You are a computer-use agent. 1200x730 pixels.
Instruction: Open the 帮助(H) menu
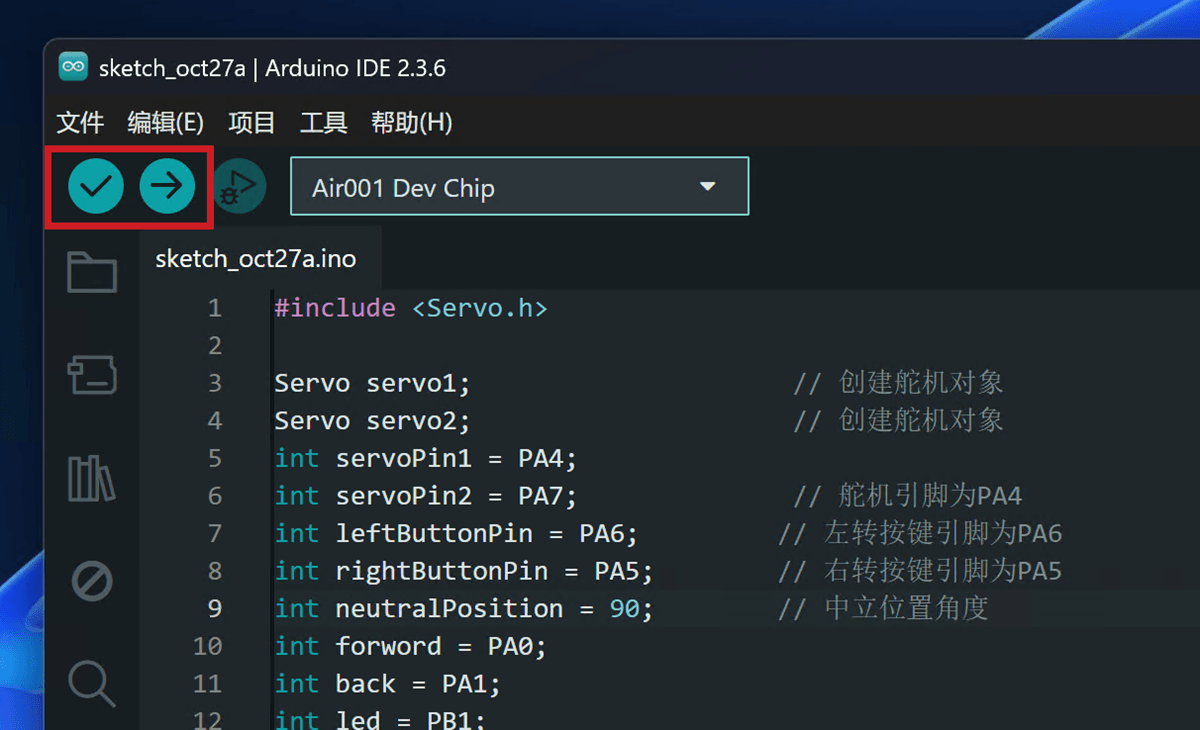tap(412, 123)
